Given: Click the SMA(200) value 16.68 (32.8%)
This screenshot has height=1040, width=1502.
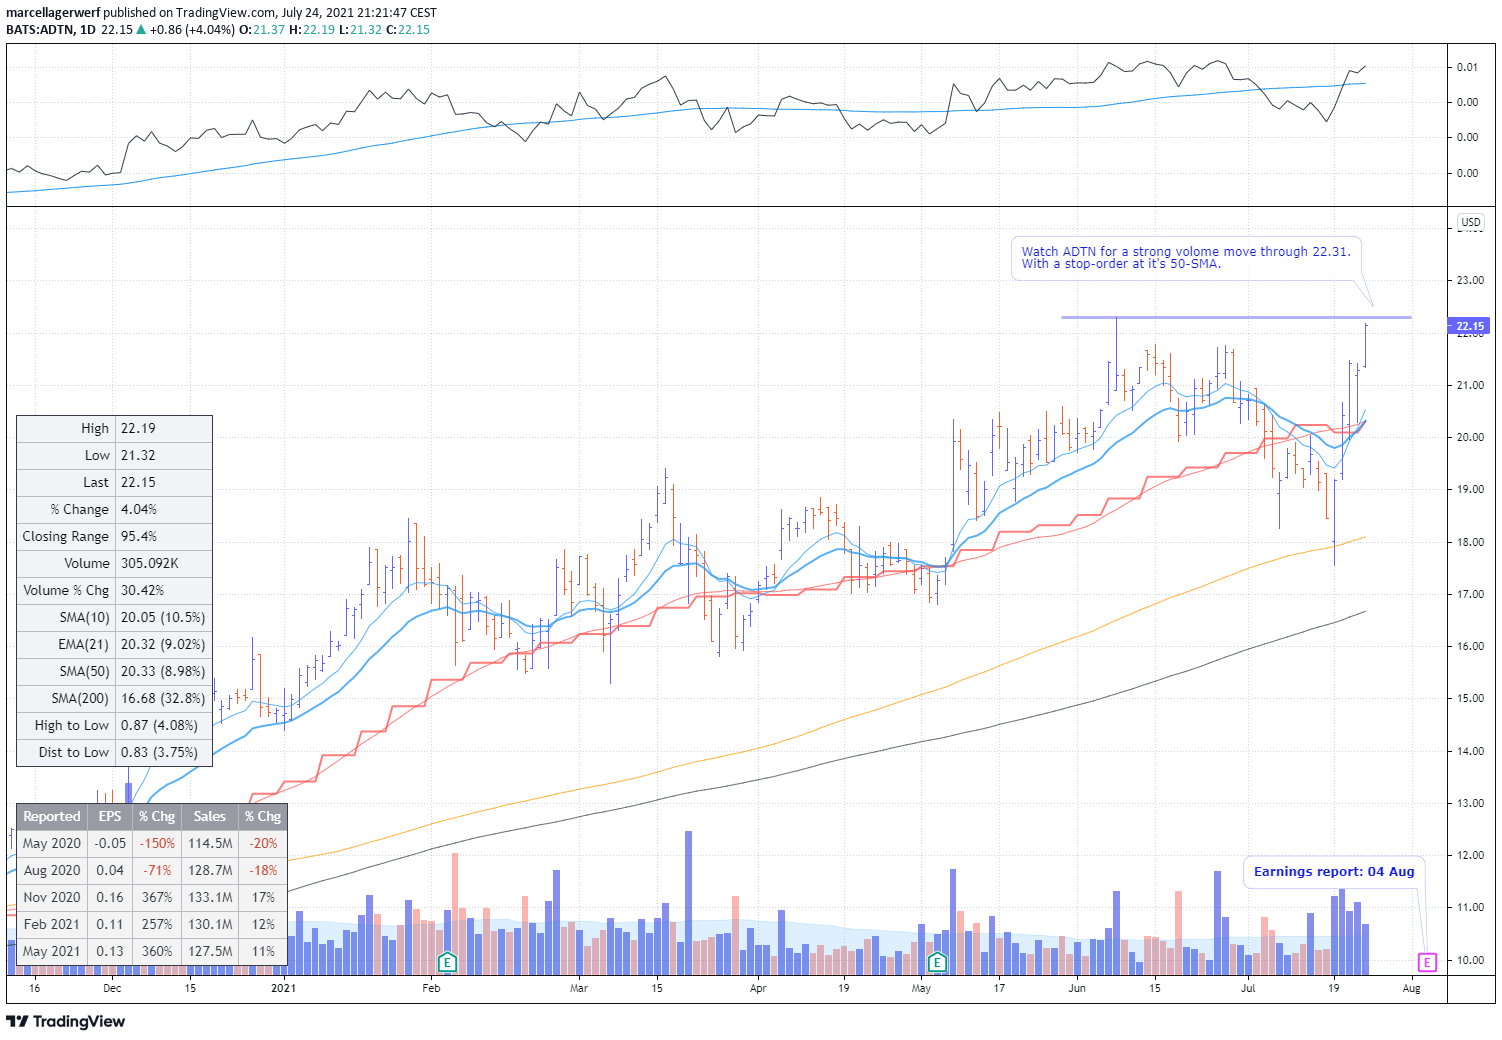Looking at the screenshot, I should [x=163, y=699].
